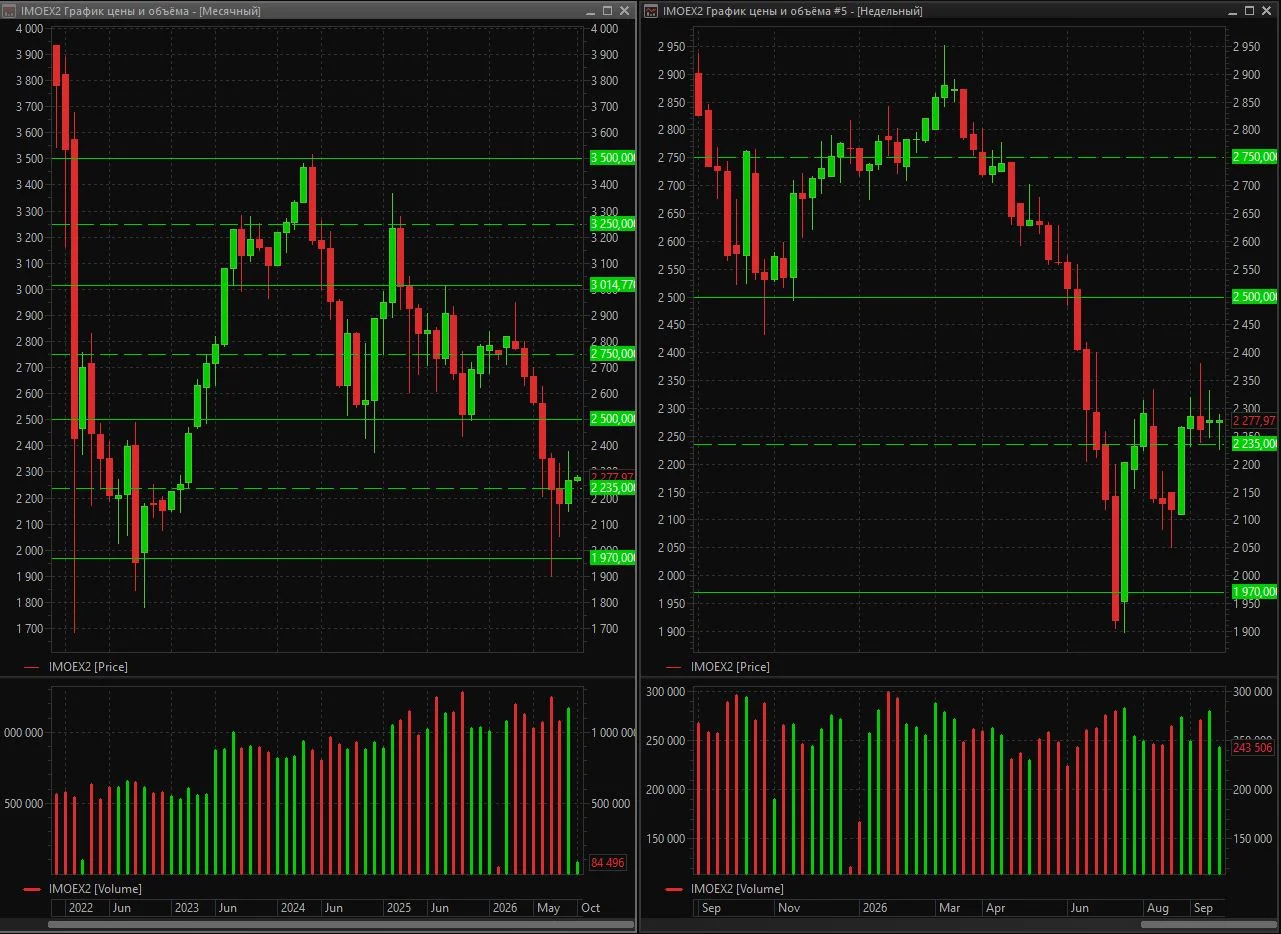
Task: Click the 2 235,00 level label in the weekly chart
Action: [x=1254, y=443]
